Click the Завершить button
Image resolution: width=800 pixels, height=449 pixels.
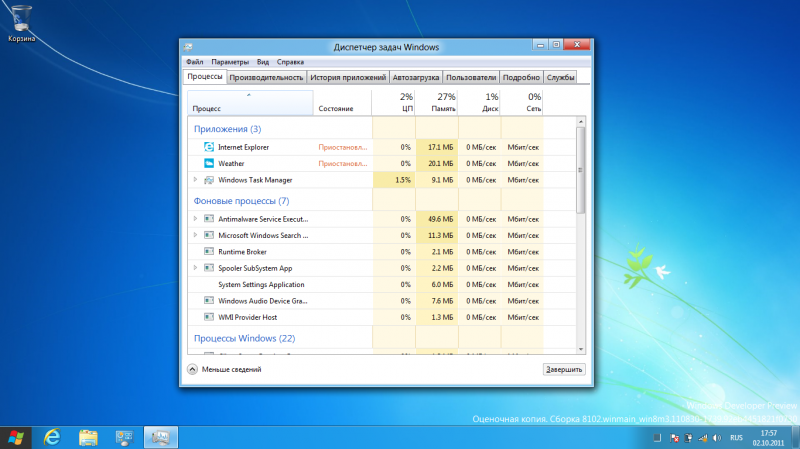[x=563, y=369]
